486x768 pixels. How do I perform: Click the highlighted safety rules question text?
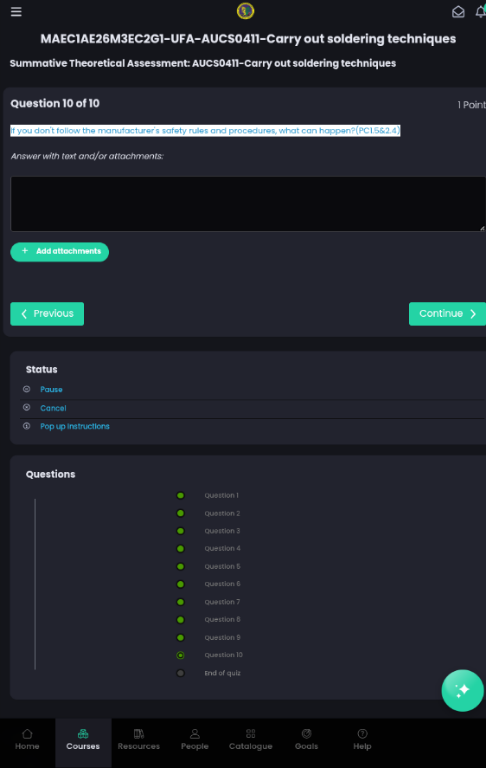[205, 130]
